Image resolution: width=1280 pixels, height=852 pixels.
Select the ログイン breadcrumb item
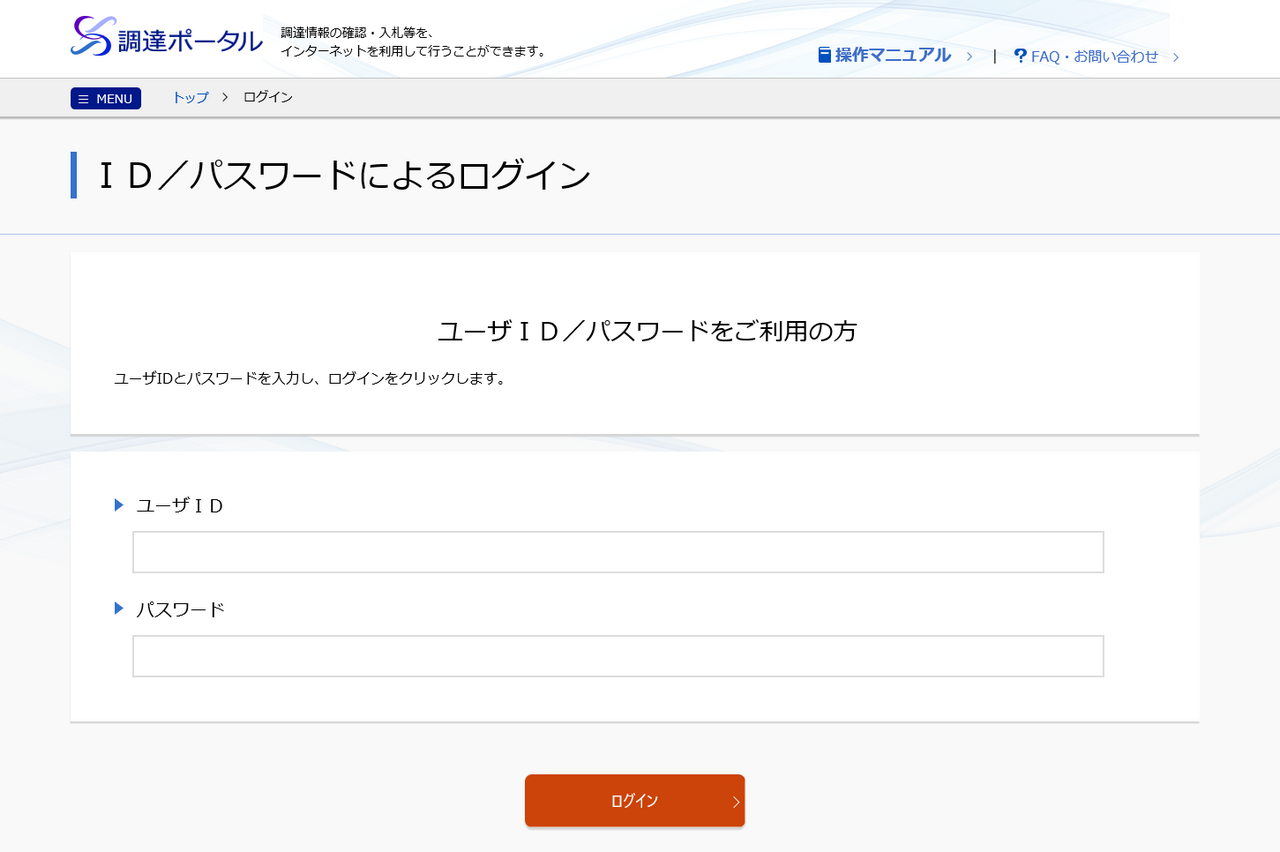click(268, 97)
